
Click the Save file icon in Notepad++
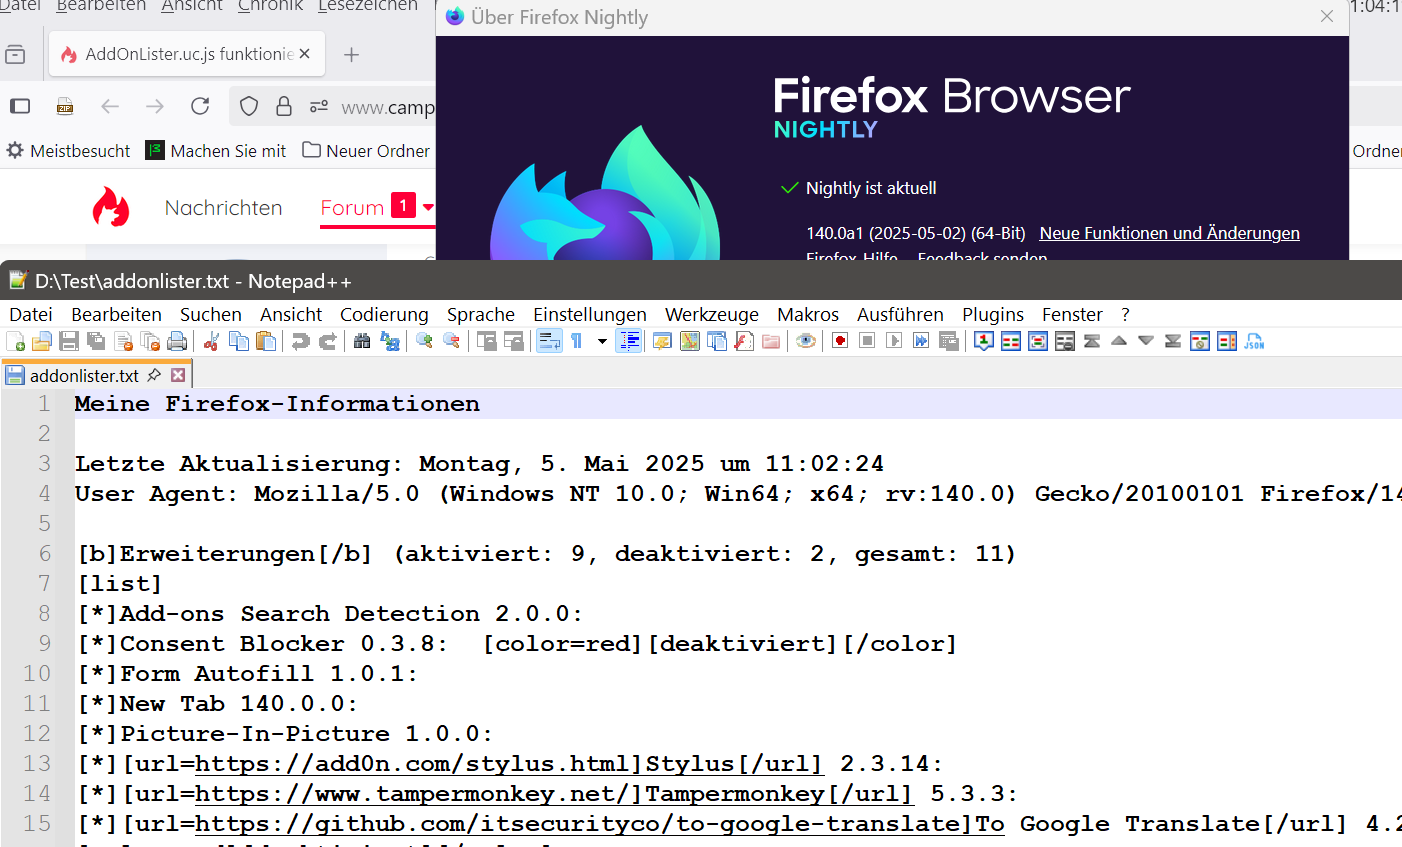coord(69,341)
